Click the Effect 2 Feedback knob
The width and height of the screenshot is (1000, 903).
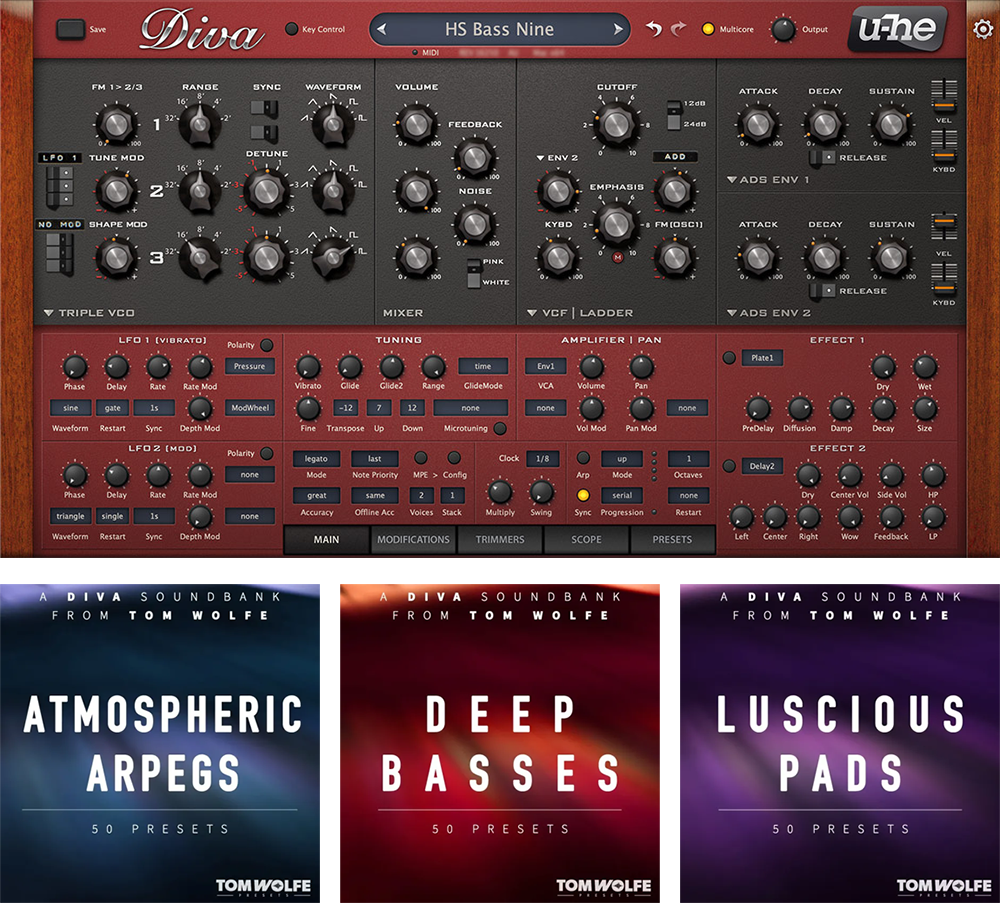pos(891,517)
